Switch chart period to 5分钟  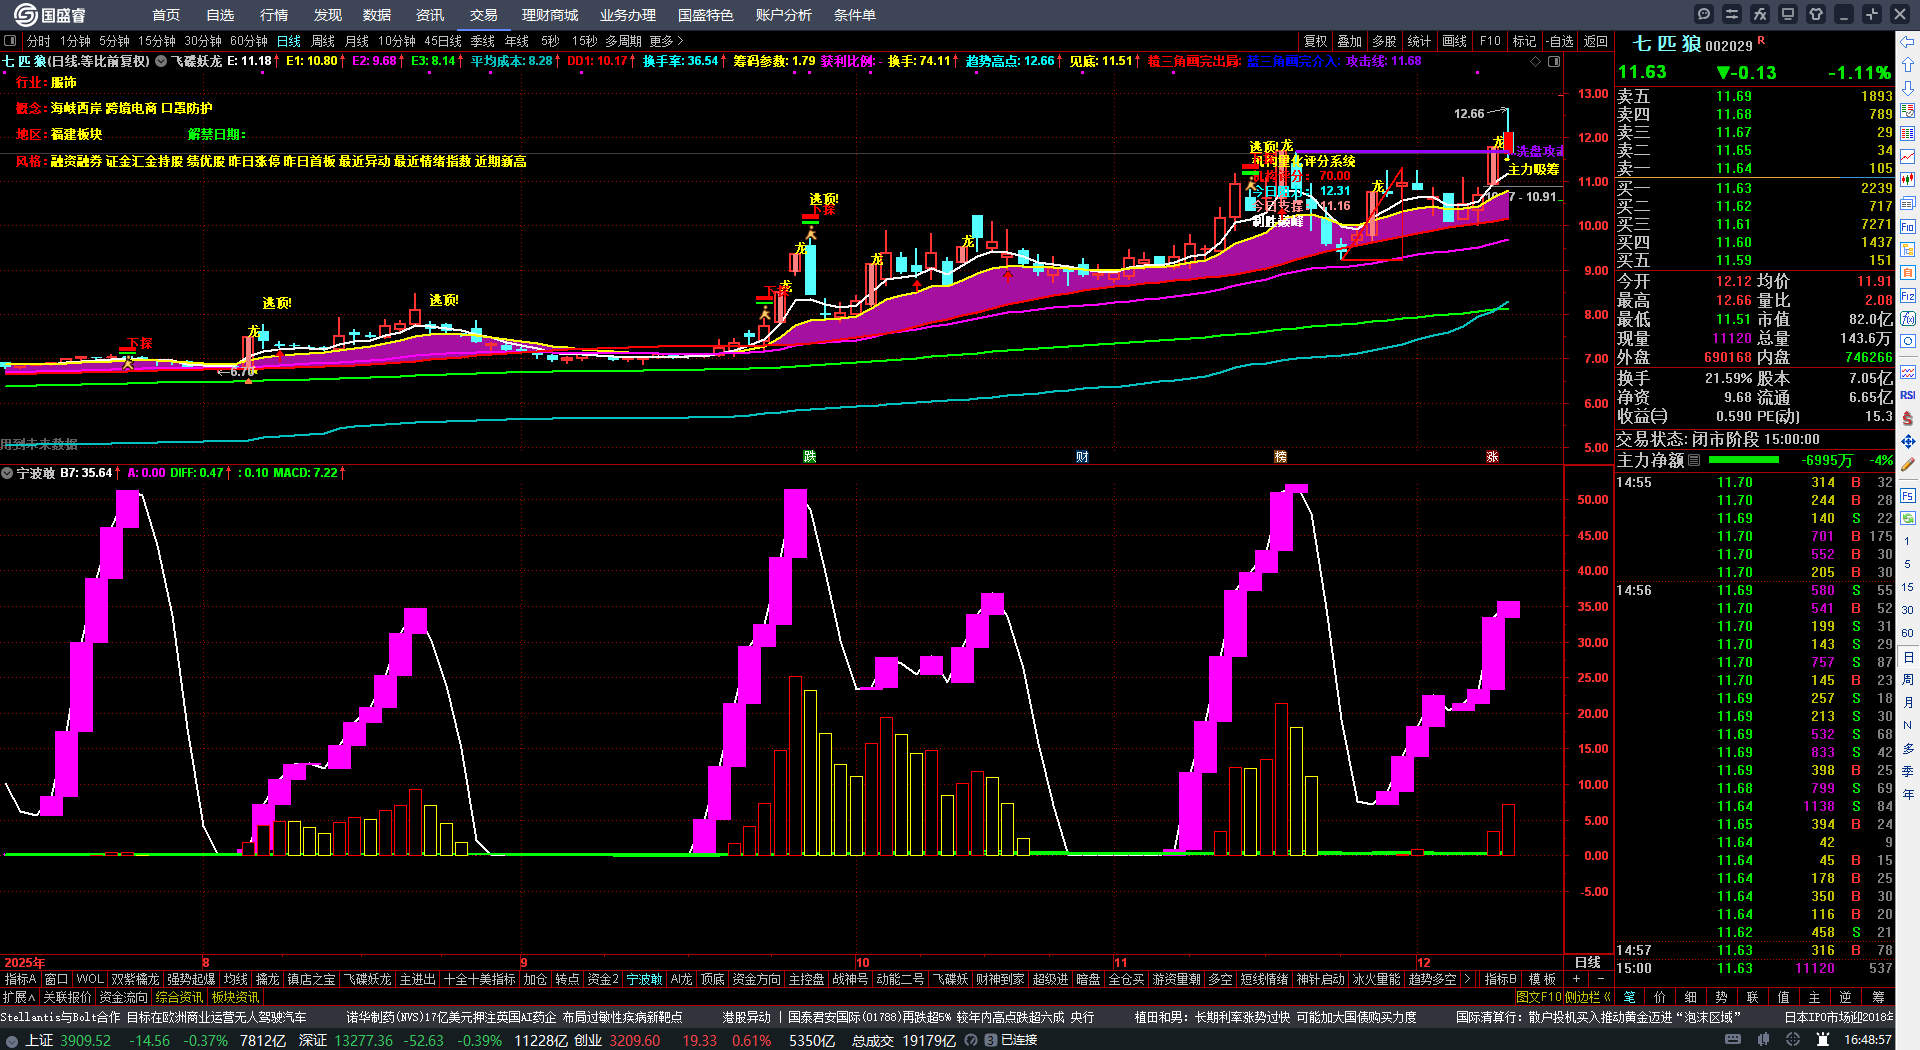point(114,41)
